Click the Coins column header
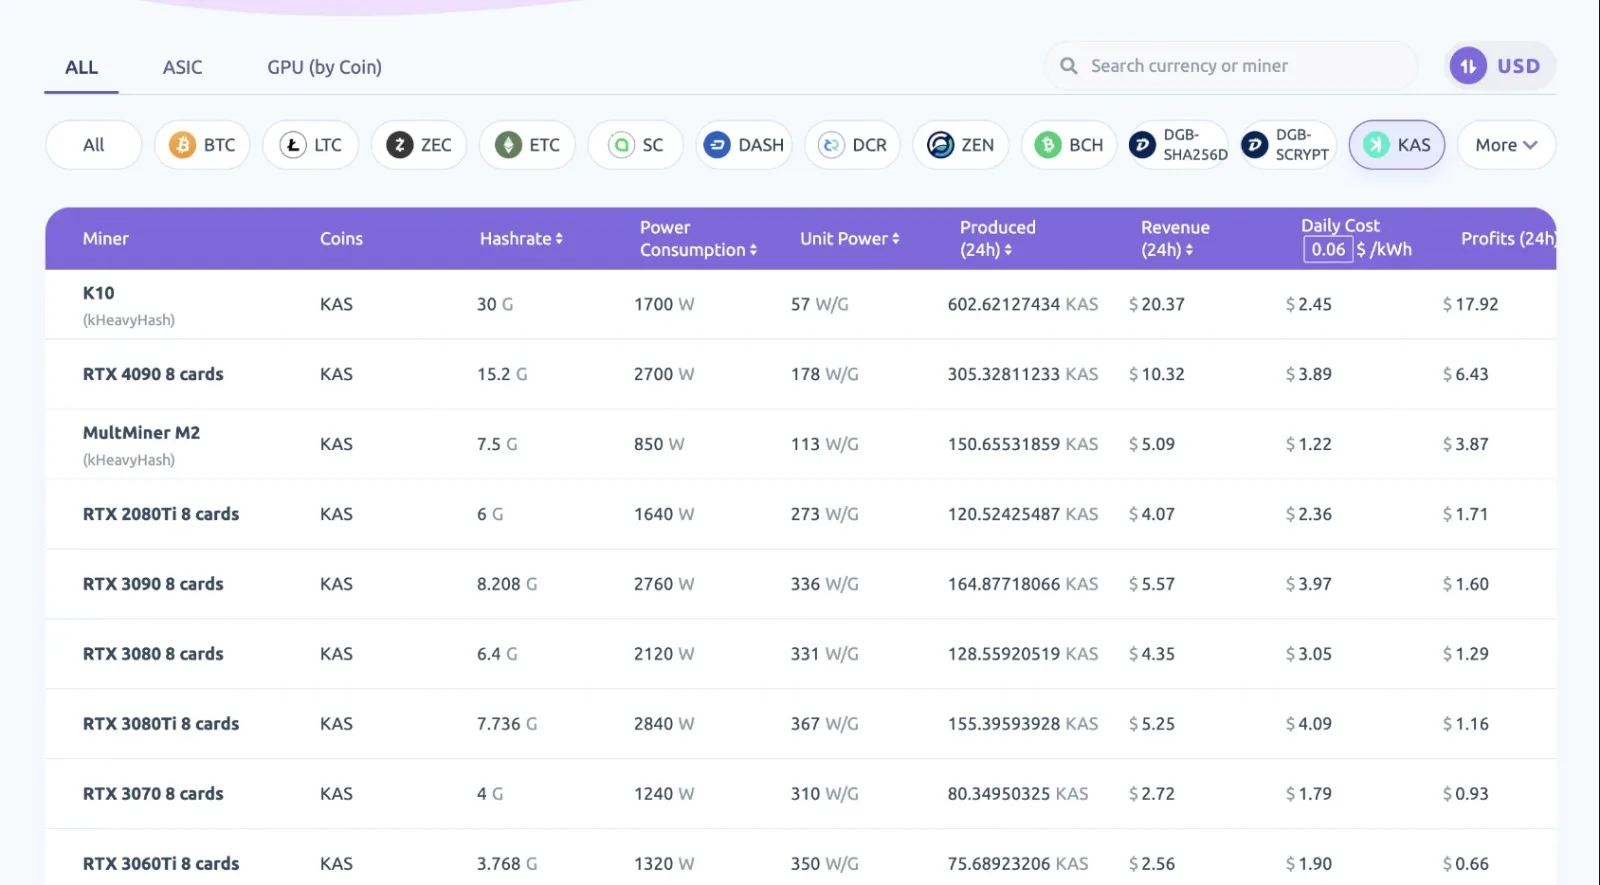Image resolution: width=1600 pixels, height=885 pixels. [x=341, y=238]
